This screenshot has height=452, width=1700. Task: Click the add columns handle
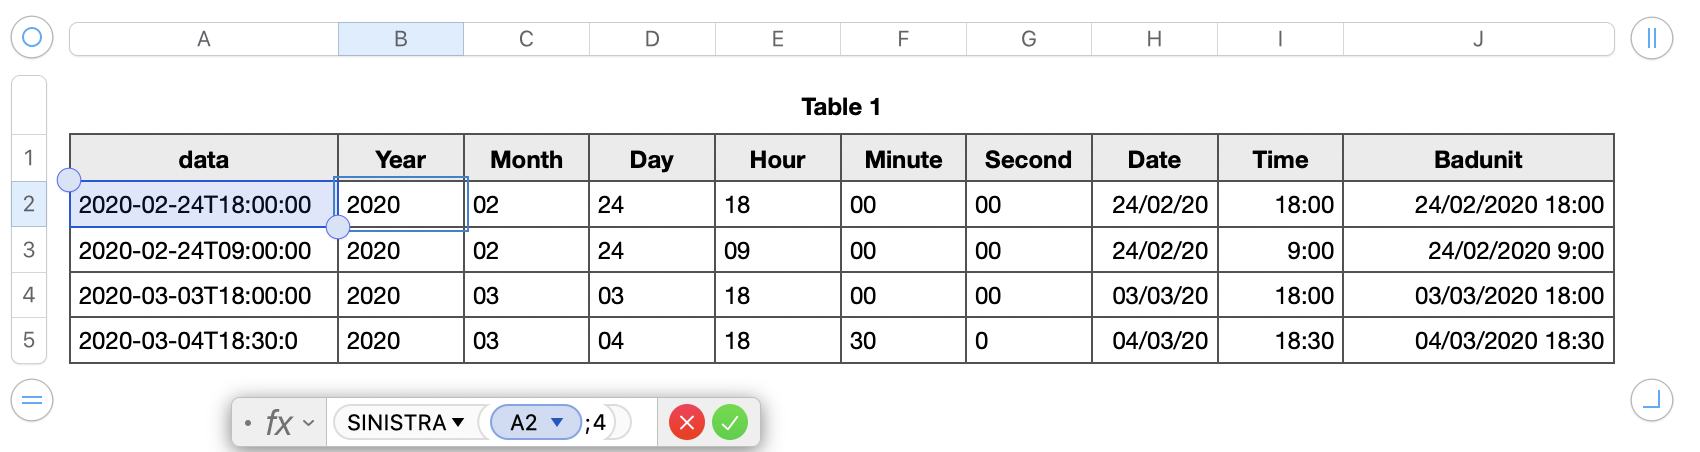(x=1651, y=38)
